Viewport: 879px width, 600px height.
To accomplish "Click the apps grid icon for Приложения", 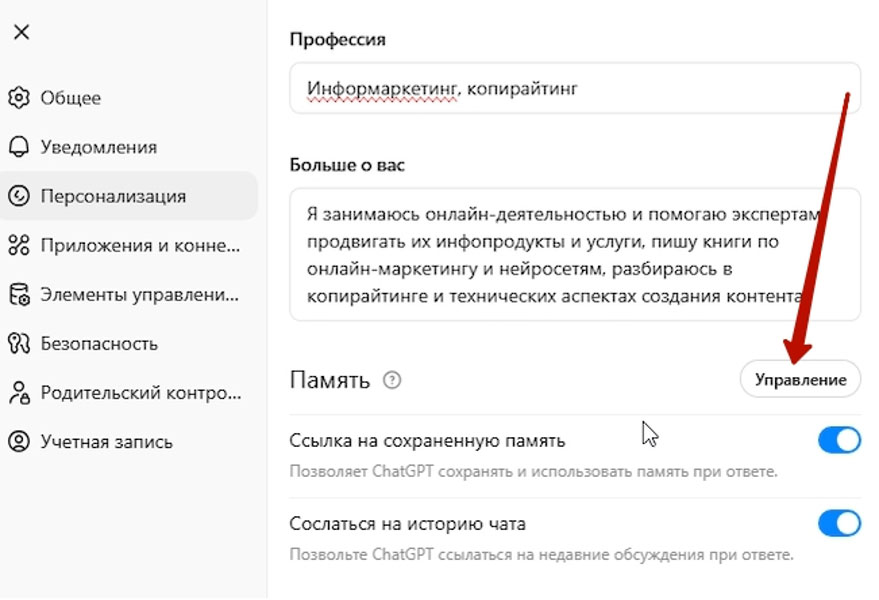I will point(19,245).
